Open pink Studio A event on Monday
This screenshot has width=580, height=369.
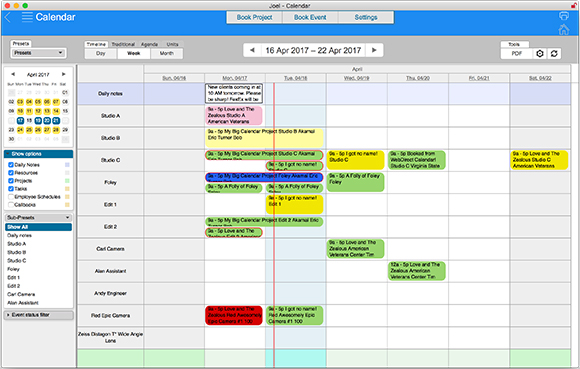(234, 115)
